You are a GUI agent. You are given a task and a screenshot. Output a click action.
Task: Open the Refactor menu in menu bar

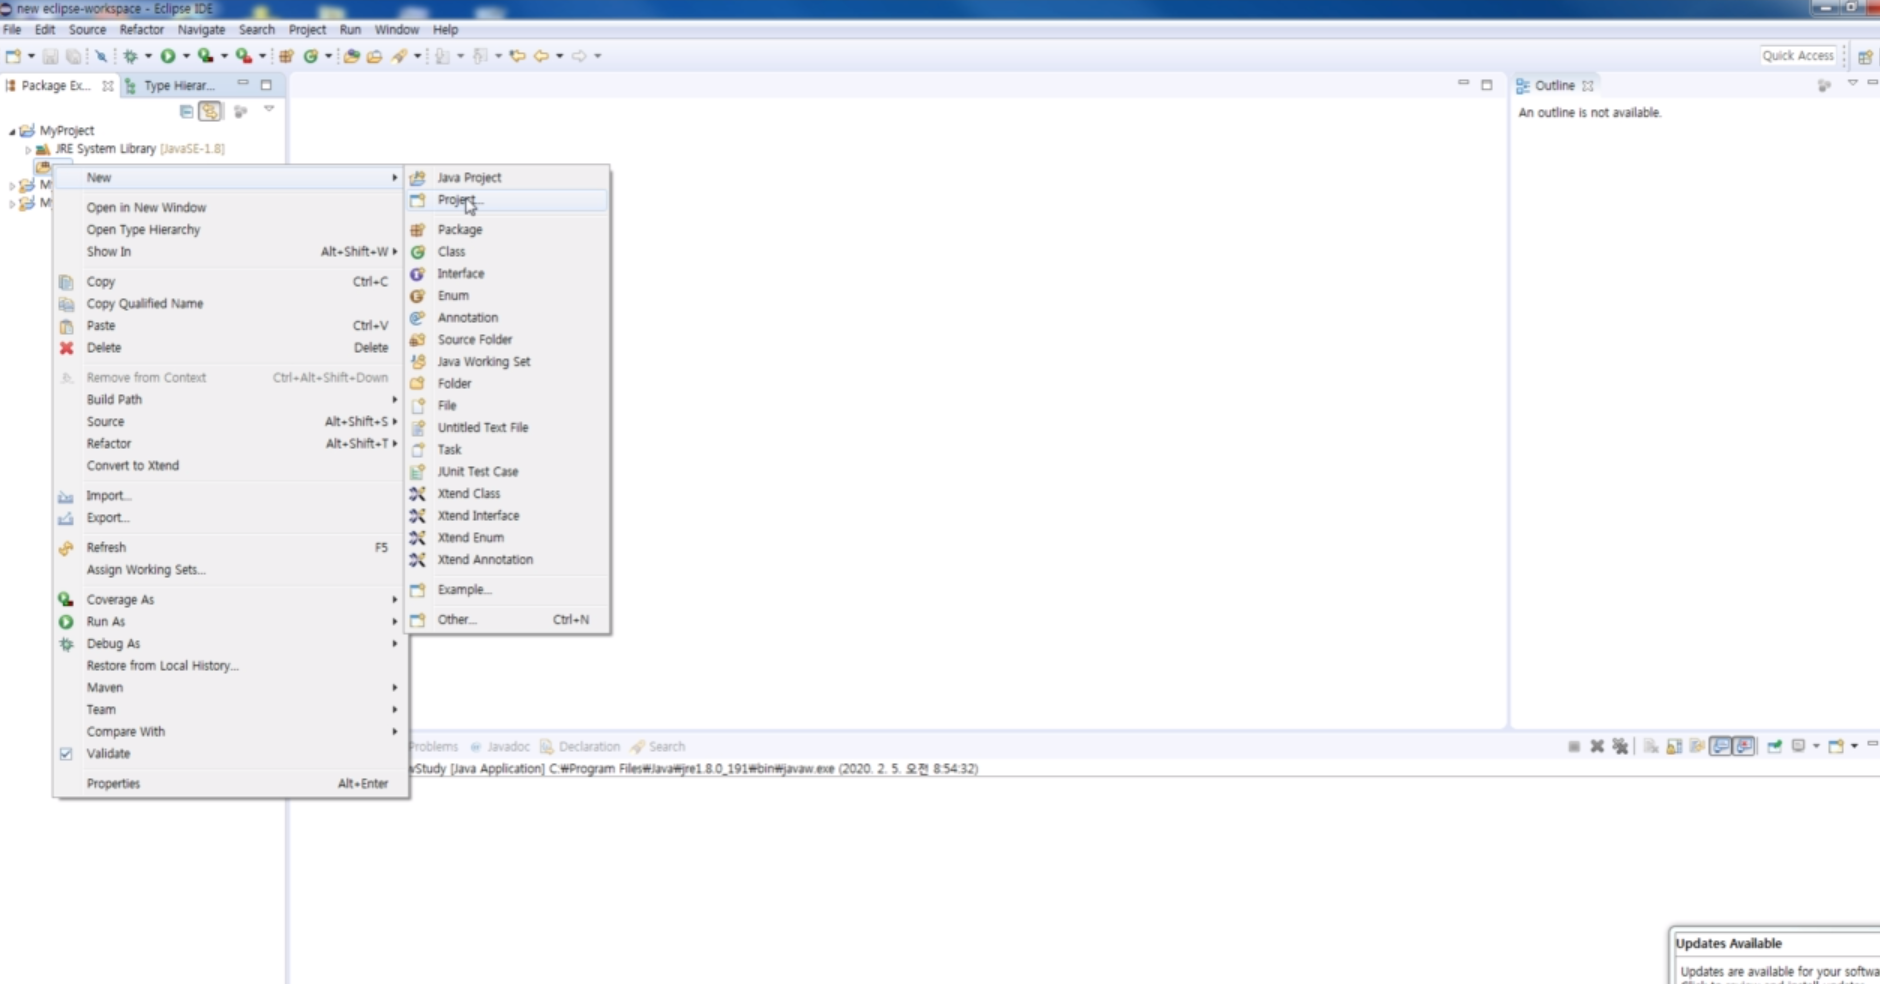(141, 29)
